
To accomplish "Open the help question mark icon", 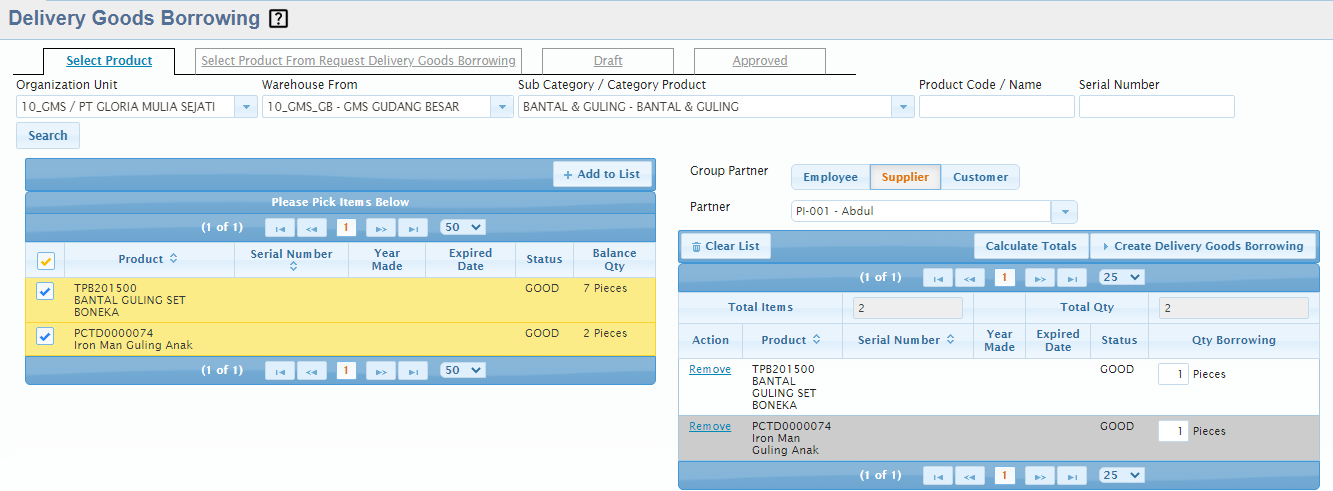I will coord(279,18).
